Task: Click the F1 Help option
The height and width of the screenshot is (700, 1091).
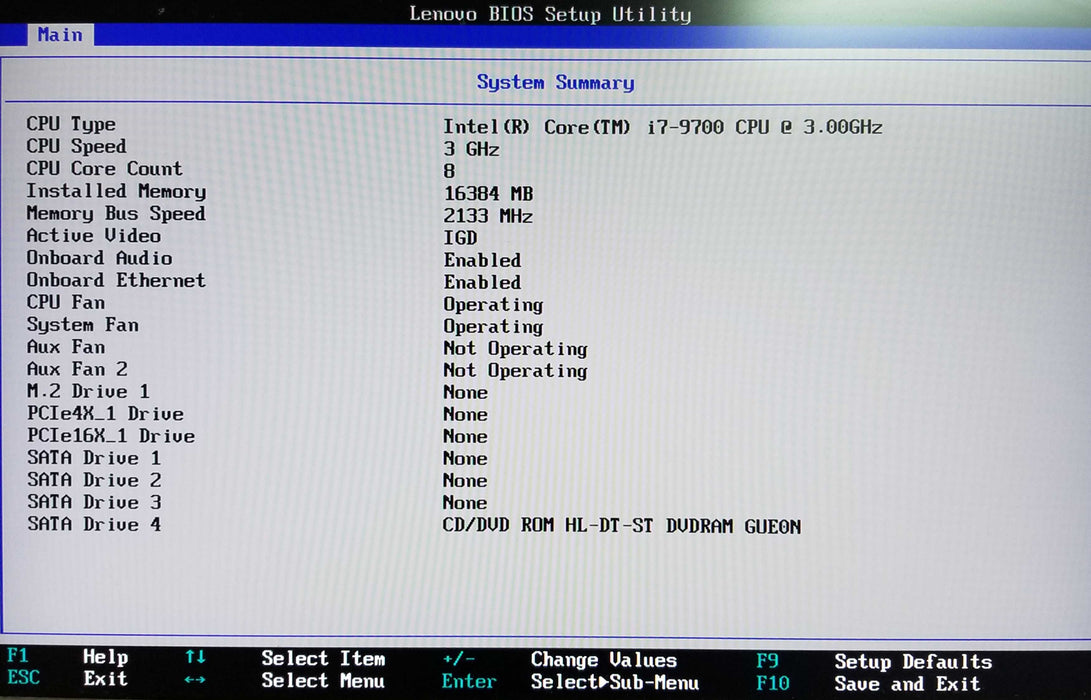Action: click(70, 658)
